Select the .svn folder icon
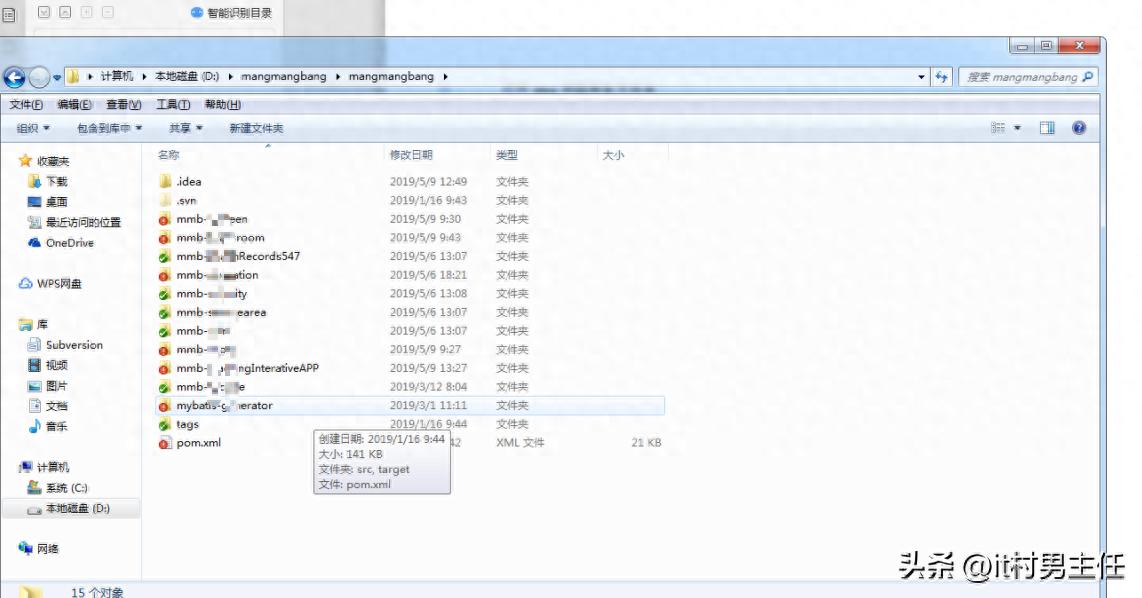This screenshot has width=1142, height=598. (x=165, y=200)
